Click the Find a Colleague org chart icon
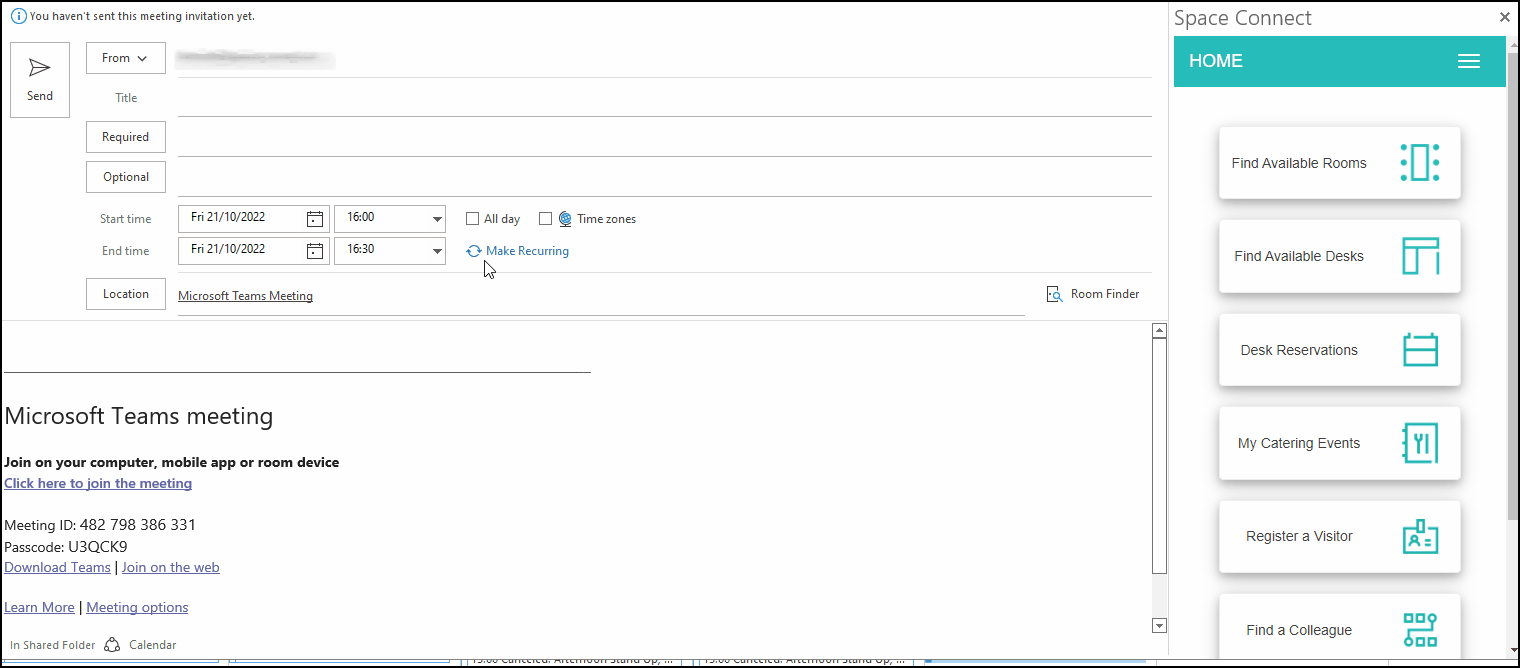1520x668 pixels. pos(1420,630)
